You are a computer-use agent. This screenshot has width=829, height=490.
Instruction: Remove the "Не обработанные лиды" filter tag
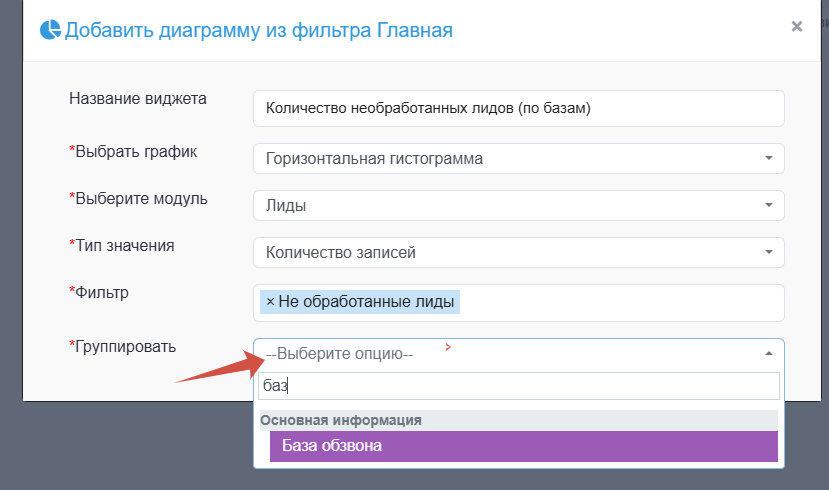point(270,301)
